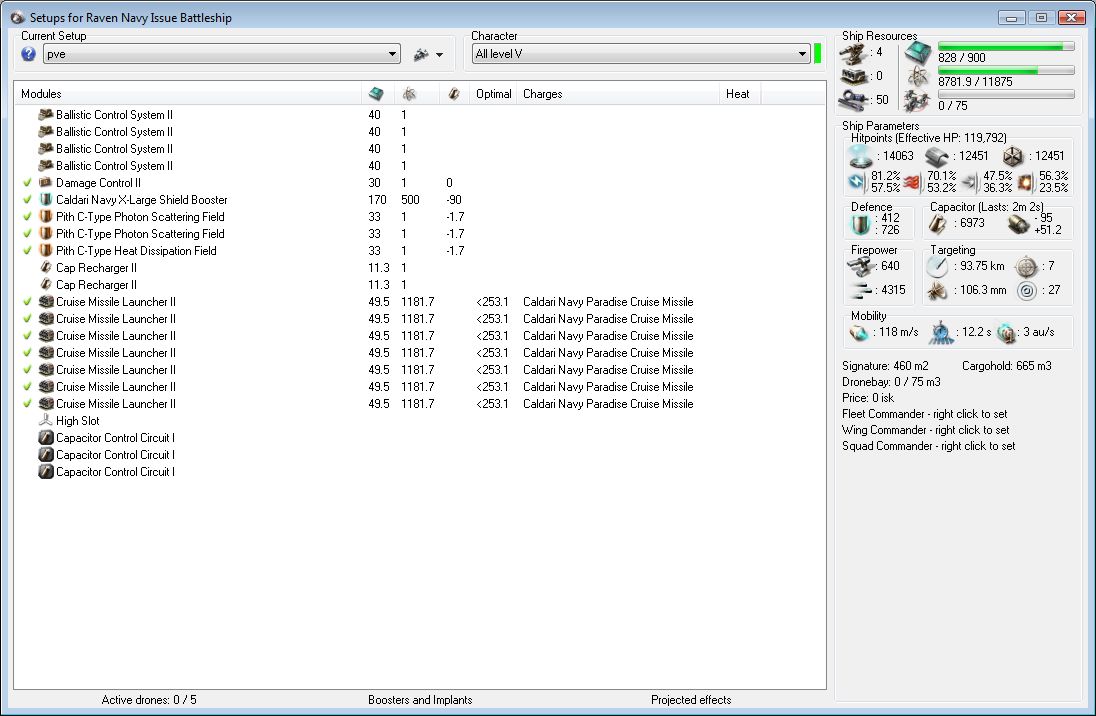Viewport: 1096px width, 716px height.
Task: Expand the arrow next to ship icon
Action: [439, 55]
